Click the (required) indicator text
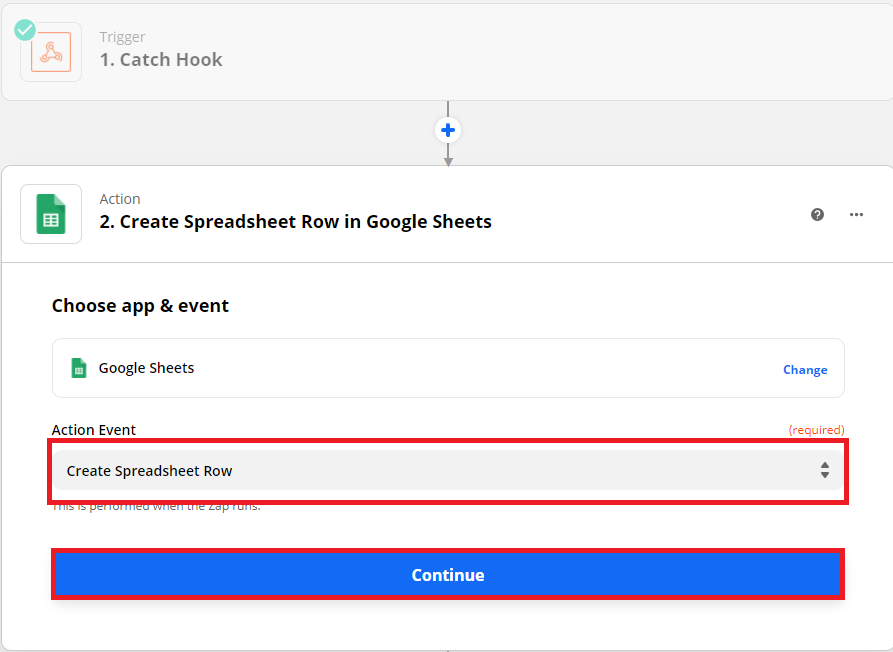This screenshot has height=652, width=893. [x=816, y=430]
